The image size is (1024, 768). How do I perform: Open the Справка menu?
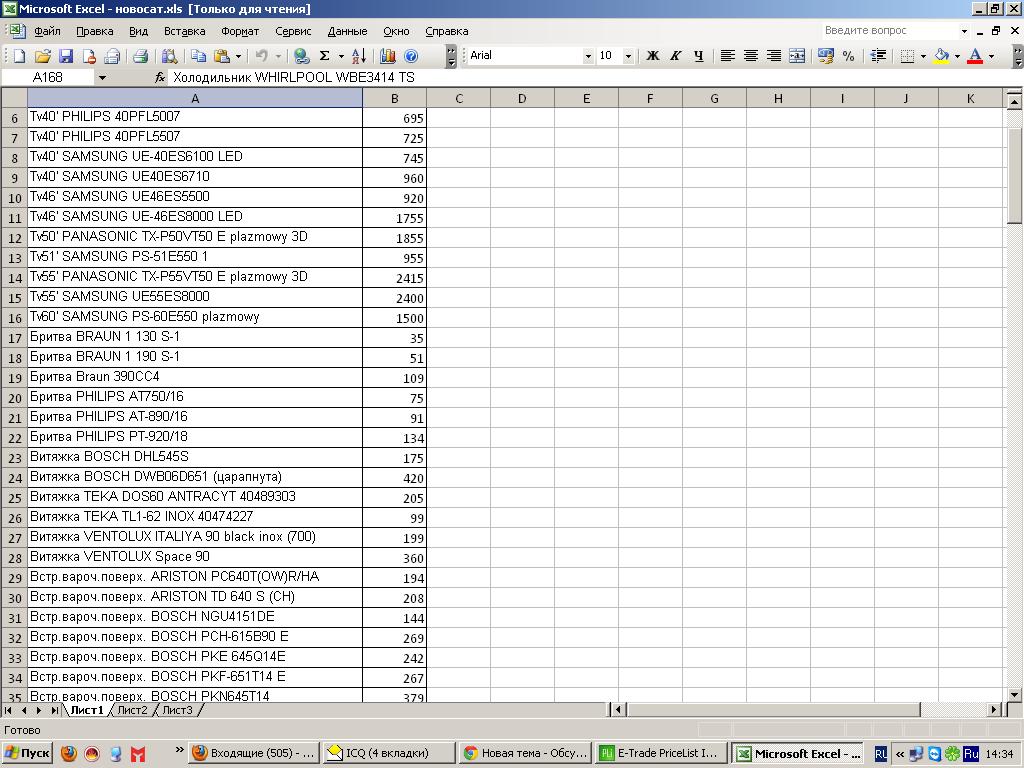(447, 31)
